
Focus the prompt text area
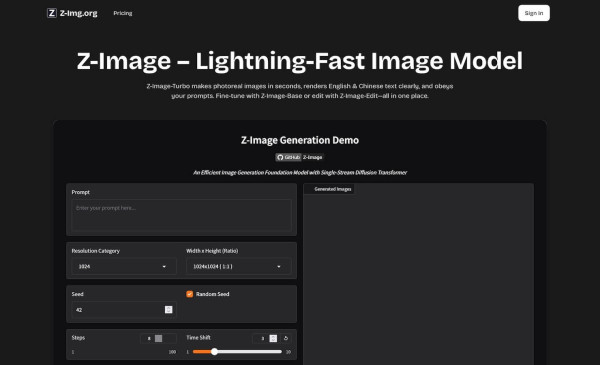coord(181,215)
